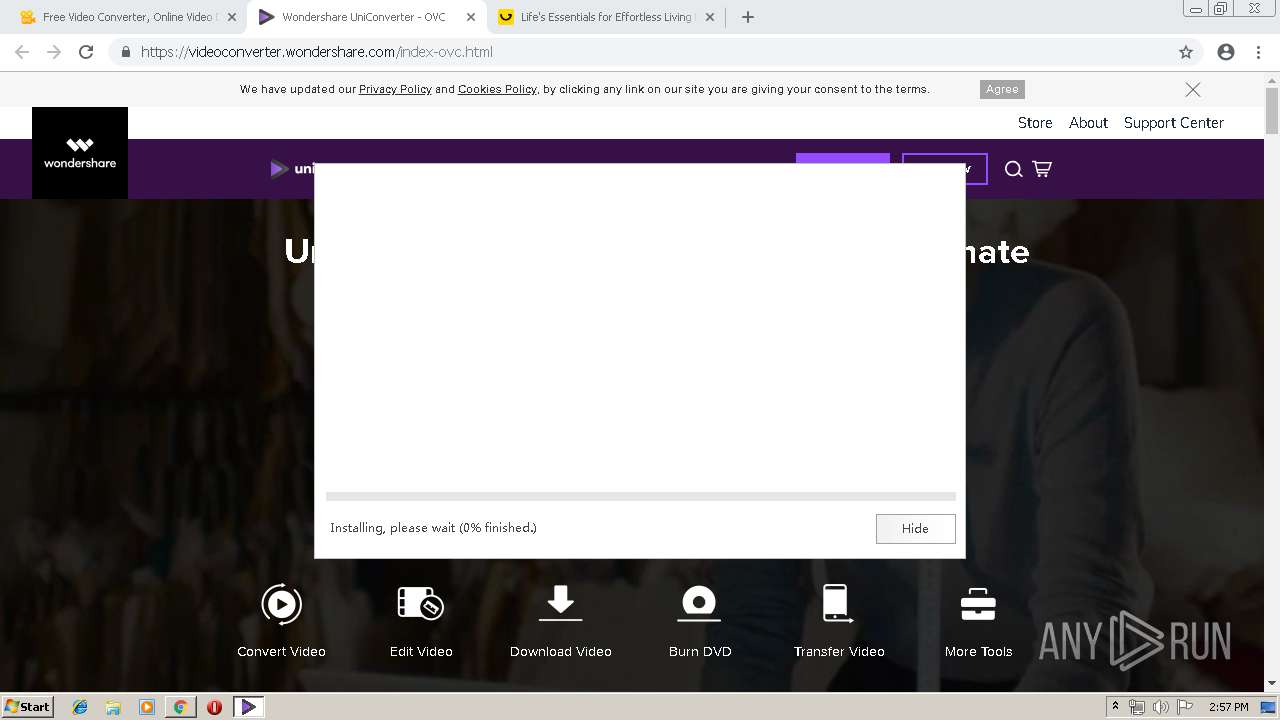Open File Explorer from the taskbar

click(113, 707)
